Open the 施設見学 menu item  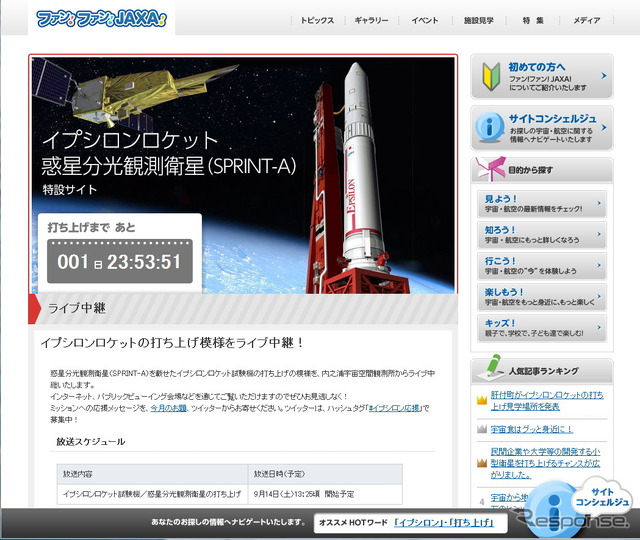[x=478, y=20]
